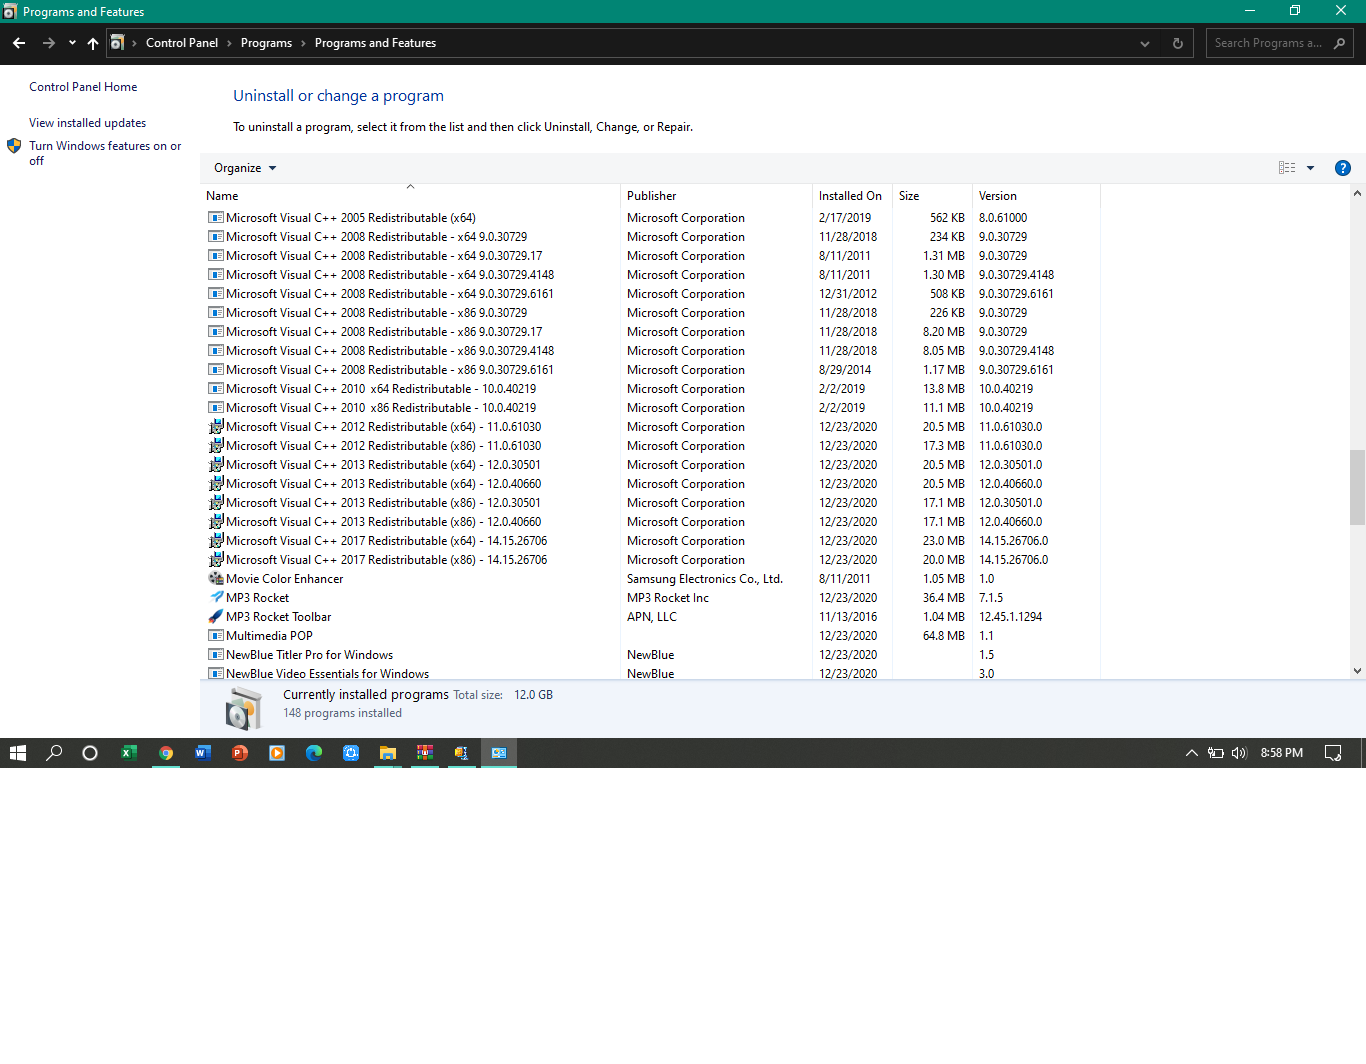Select Multimedia POP from the program list
1366x1064 pixels.
[x=268, y=635]
